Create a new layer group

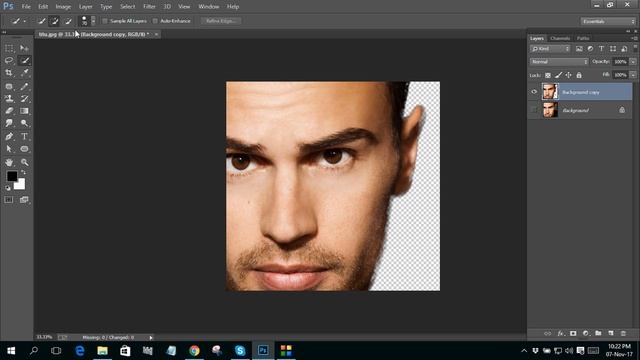(x=598, y=333)
